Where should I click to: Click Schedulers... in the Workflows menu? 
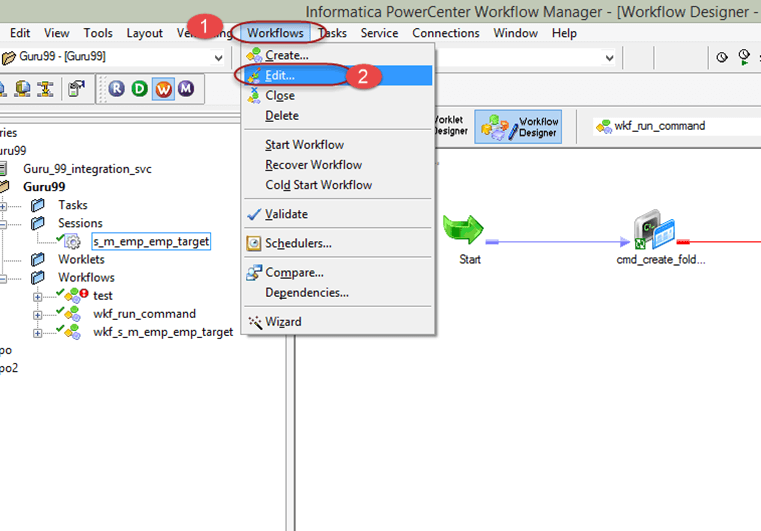(x=298, y=243)
